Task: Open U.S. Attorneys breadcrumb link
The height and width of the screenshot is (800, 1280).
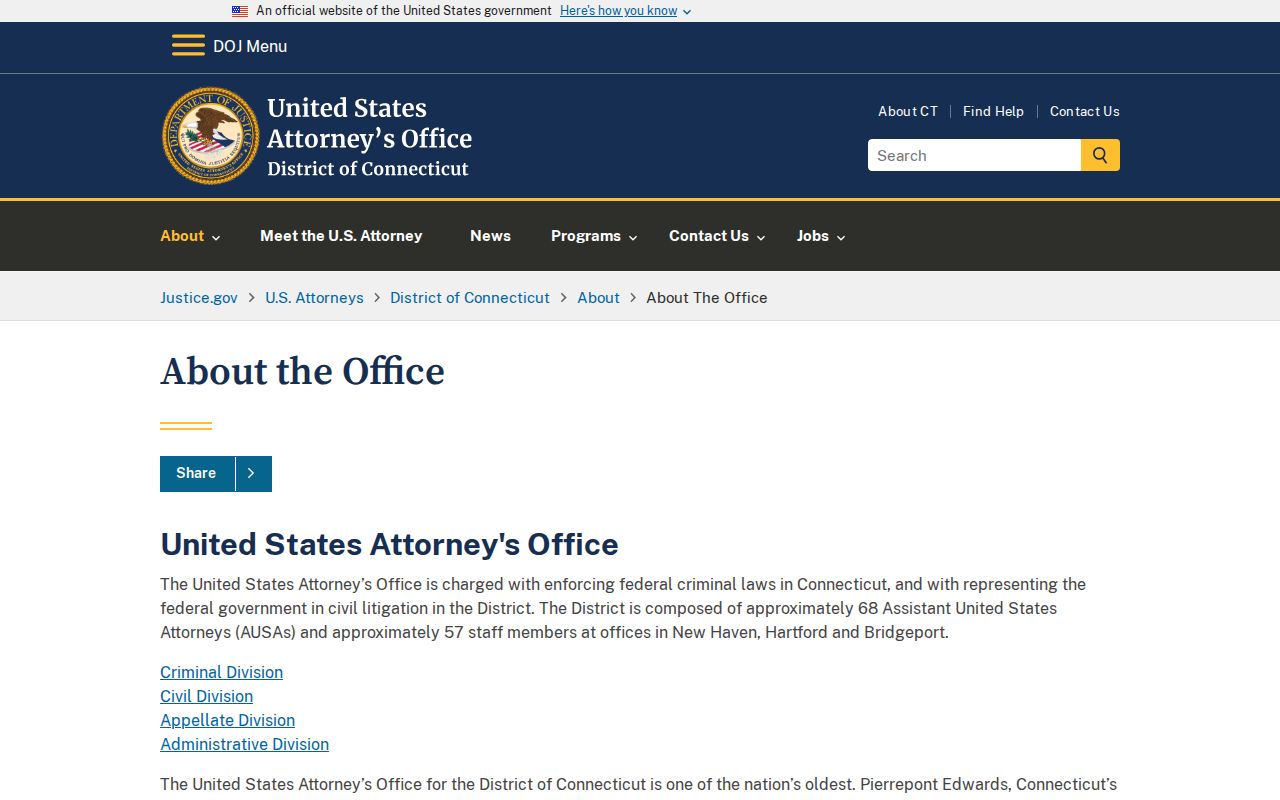Action: click(314, 298)
